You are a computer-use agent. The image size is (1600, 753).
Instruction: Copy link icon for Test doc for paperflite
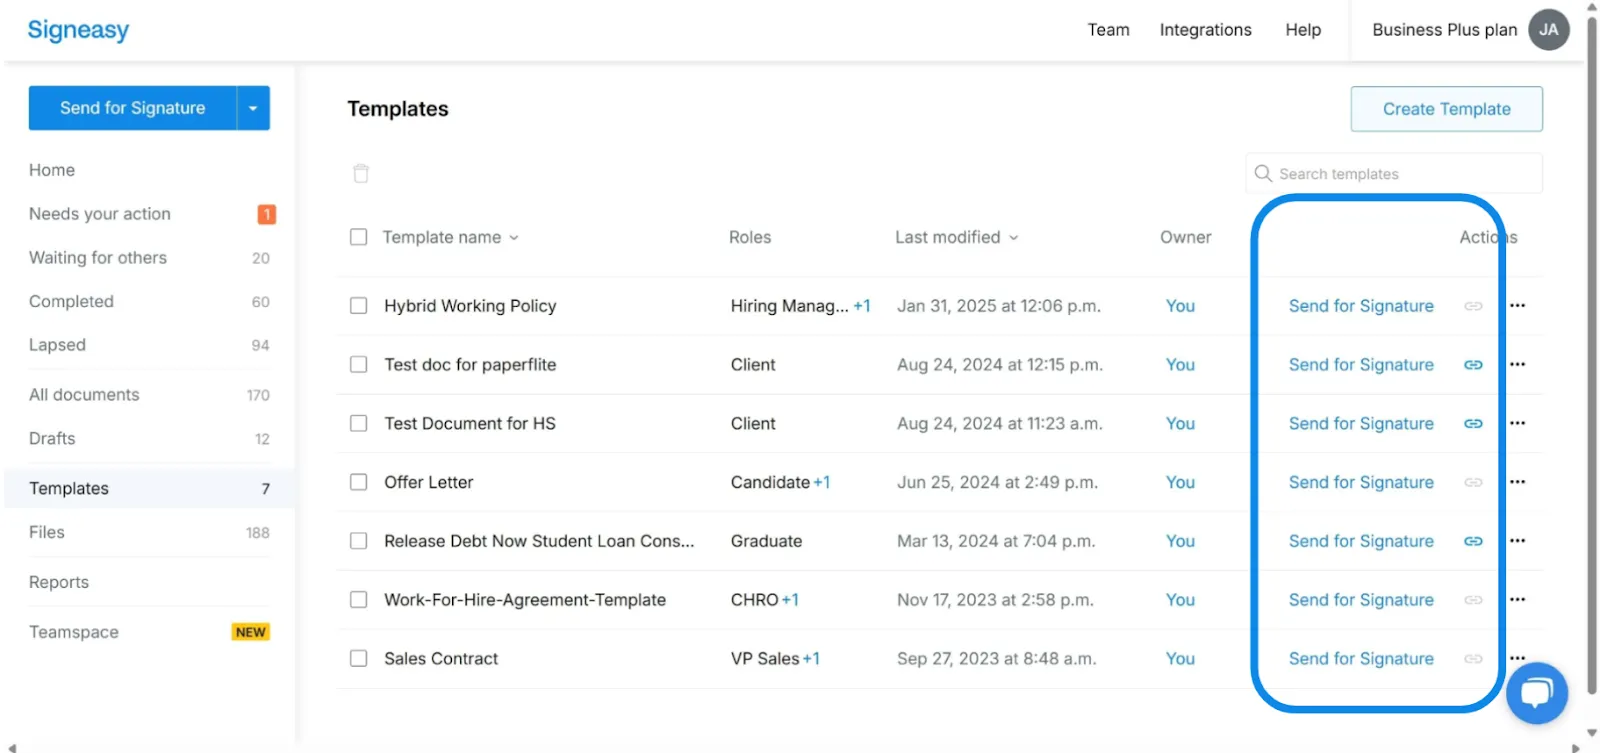point(1473,365)
